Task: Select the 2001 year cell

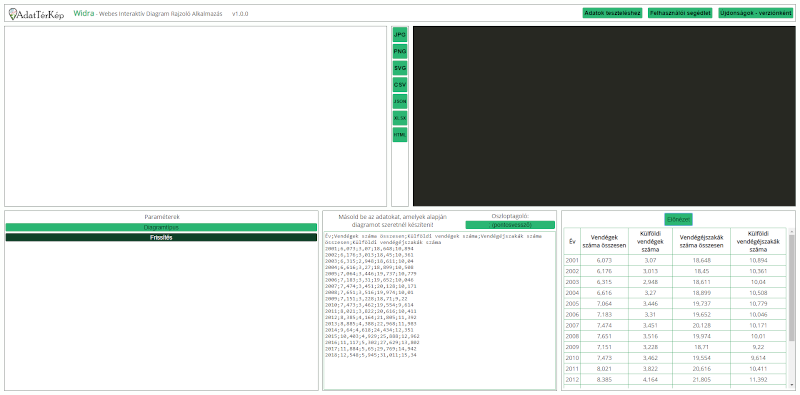Action: click(x=572, y=260)
